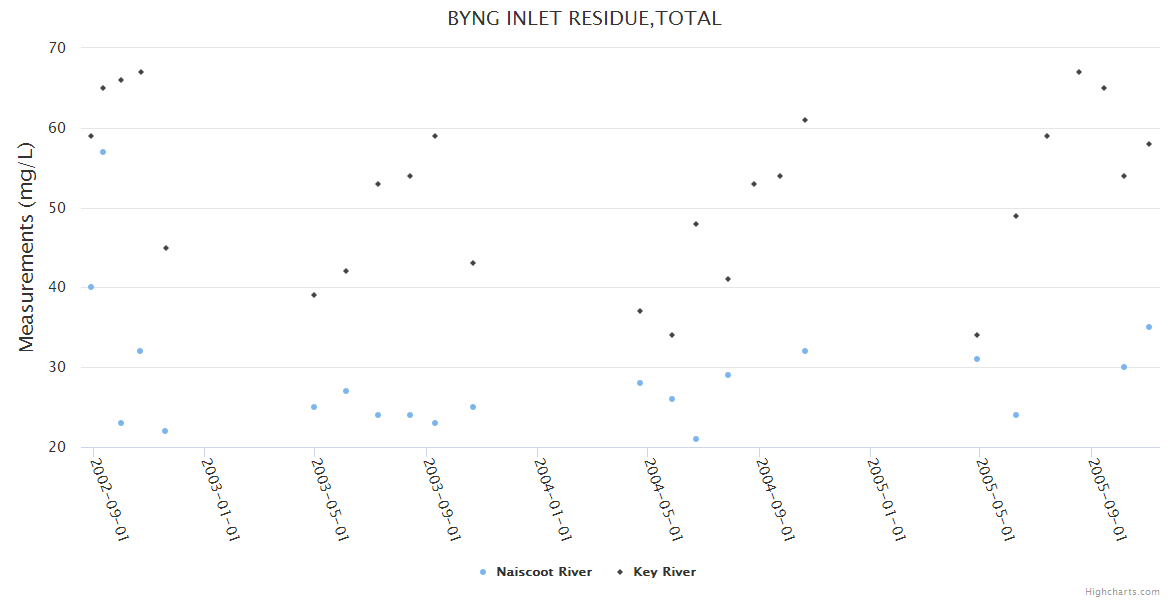Click the Naiscoot River point at 21 mg/L
The height and width of the screenshot is (600, 1170).
pyautogui.click(x=696, y=439)
